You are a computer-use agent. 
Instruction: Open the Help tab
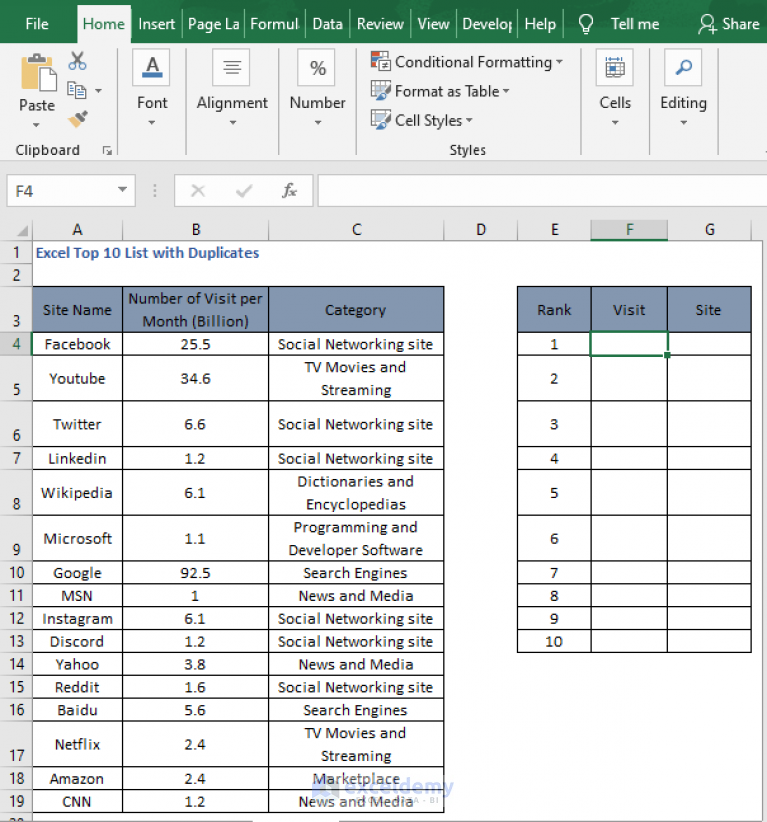pos(540,24)
